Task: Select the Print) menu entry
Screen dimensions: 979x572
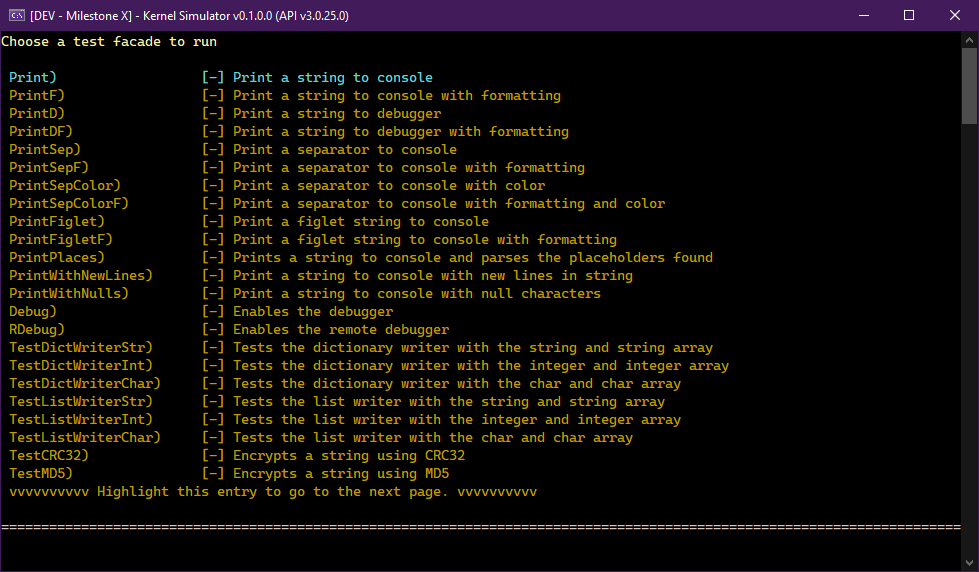Action: point(33,78)
